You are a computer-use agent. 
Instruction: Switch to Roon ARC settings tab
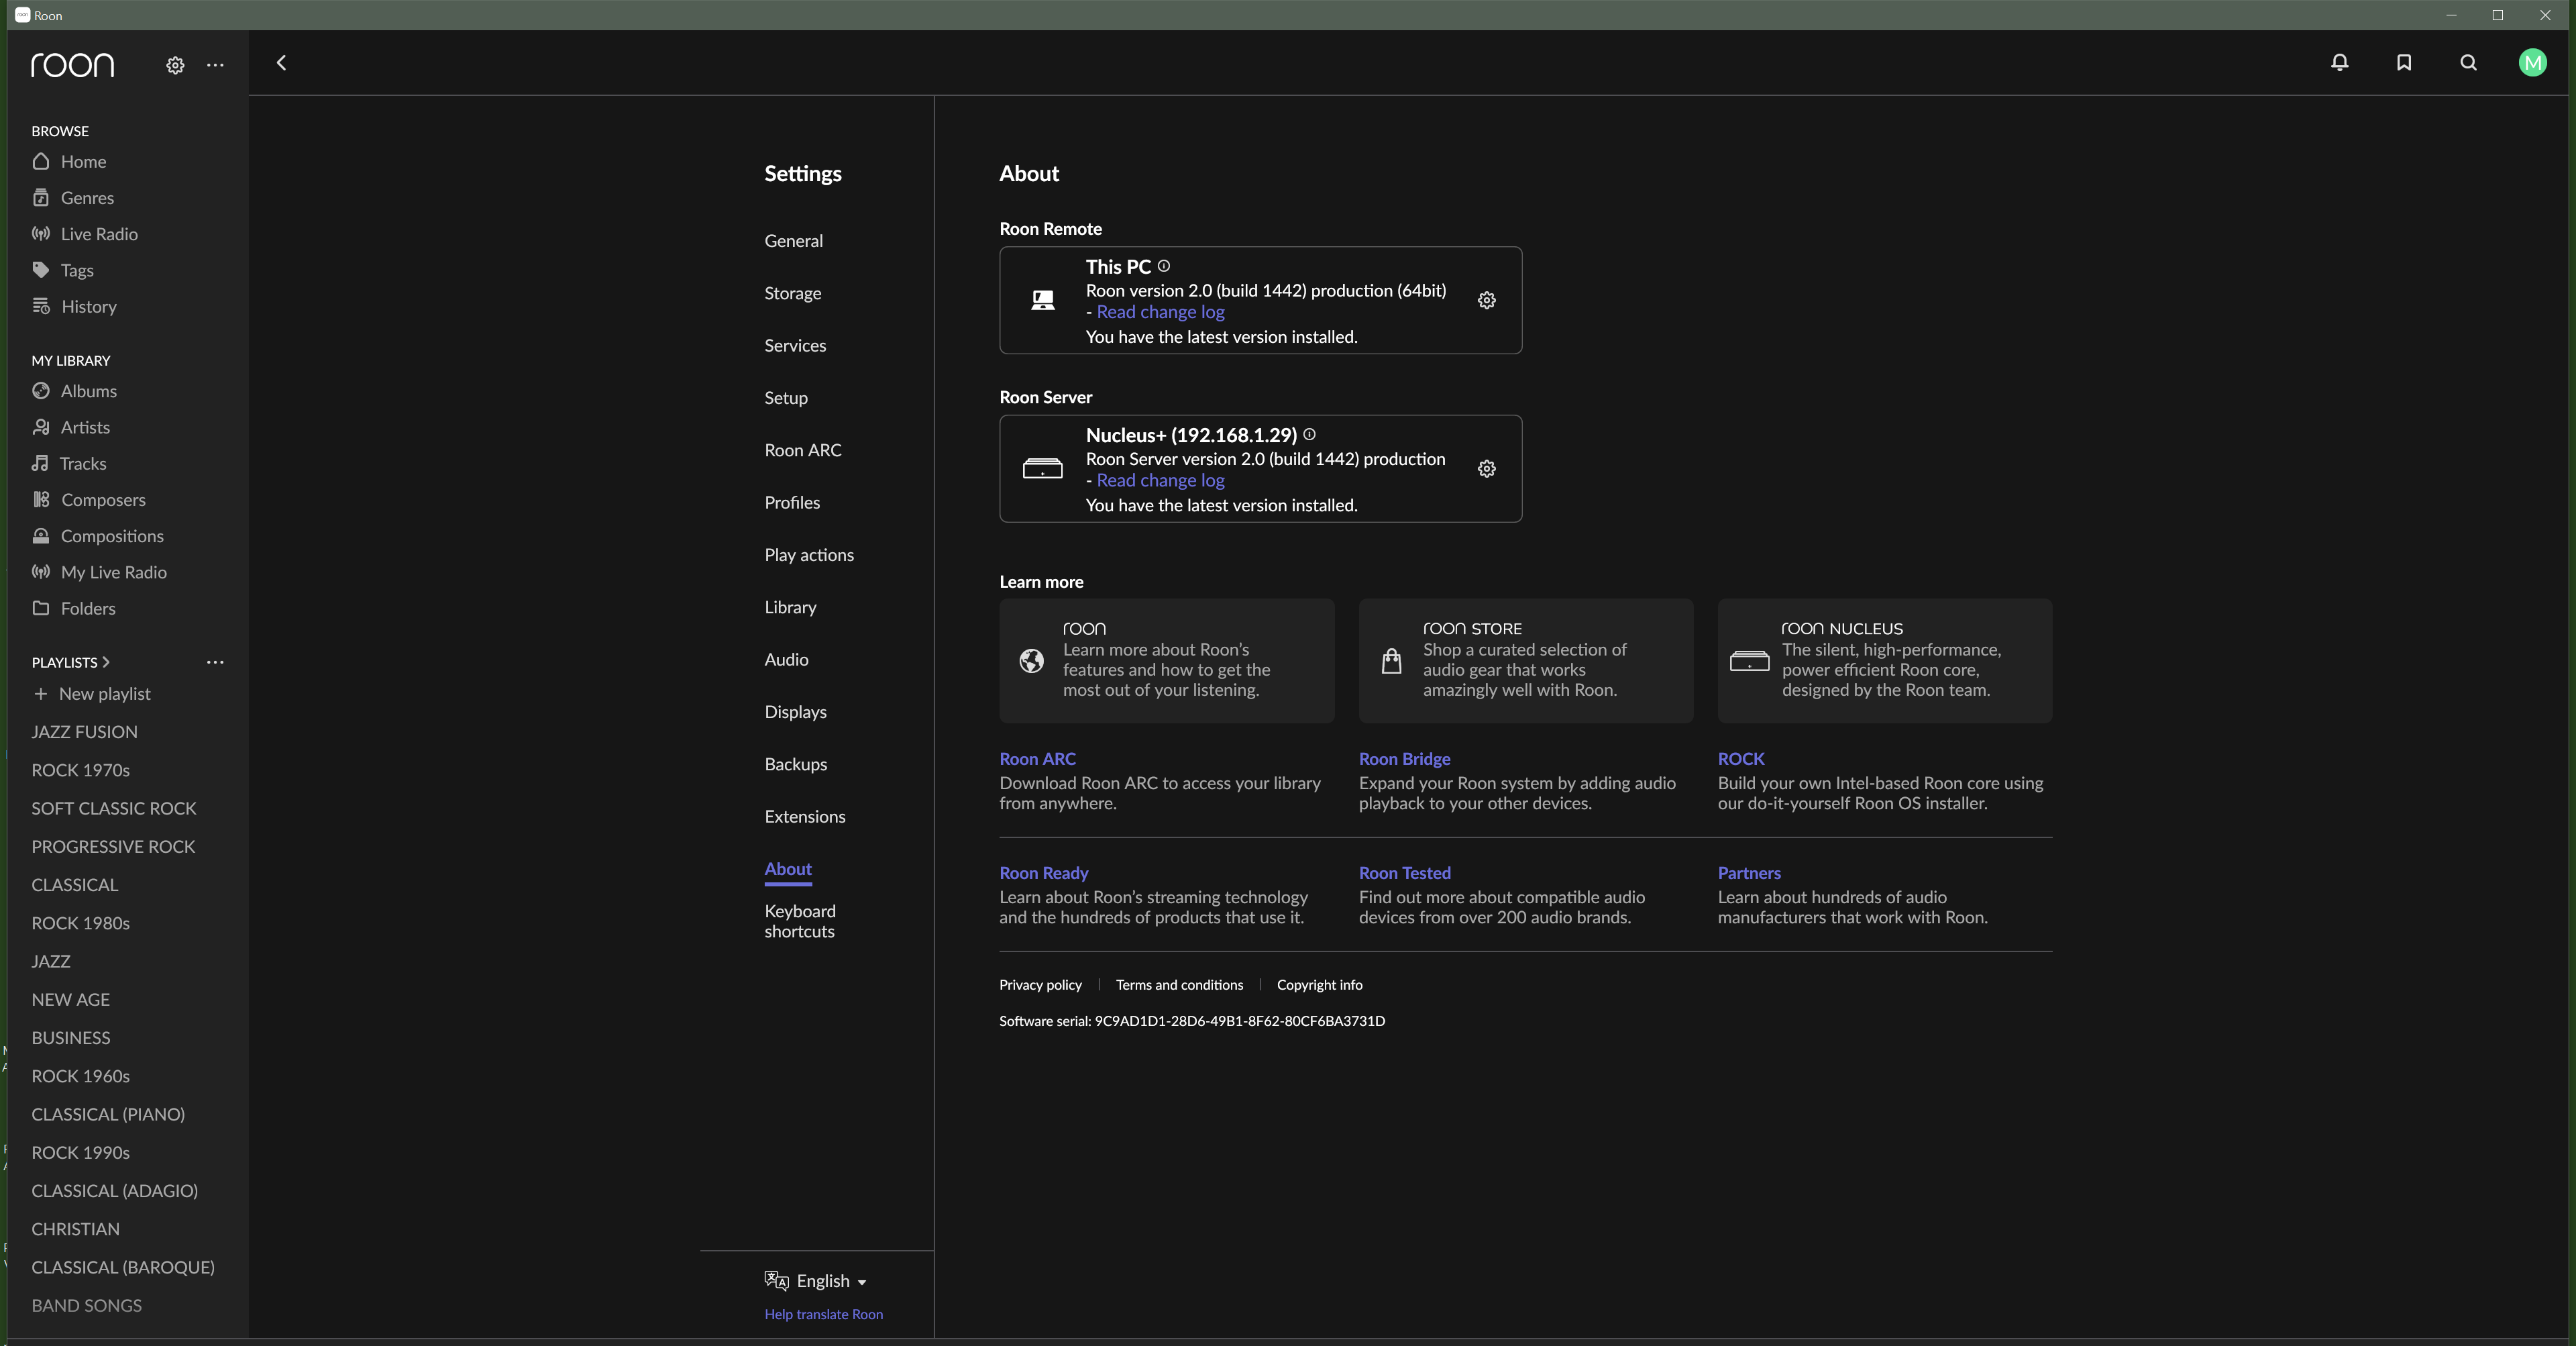tap(802, 450)
